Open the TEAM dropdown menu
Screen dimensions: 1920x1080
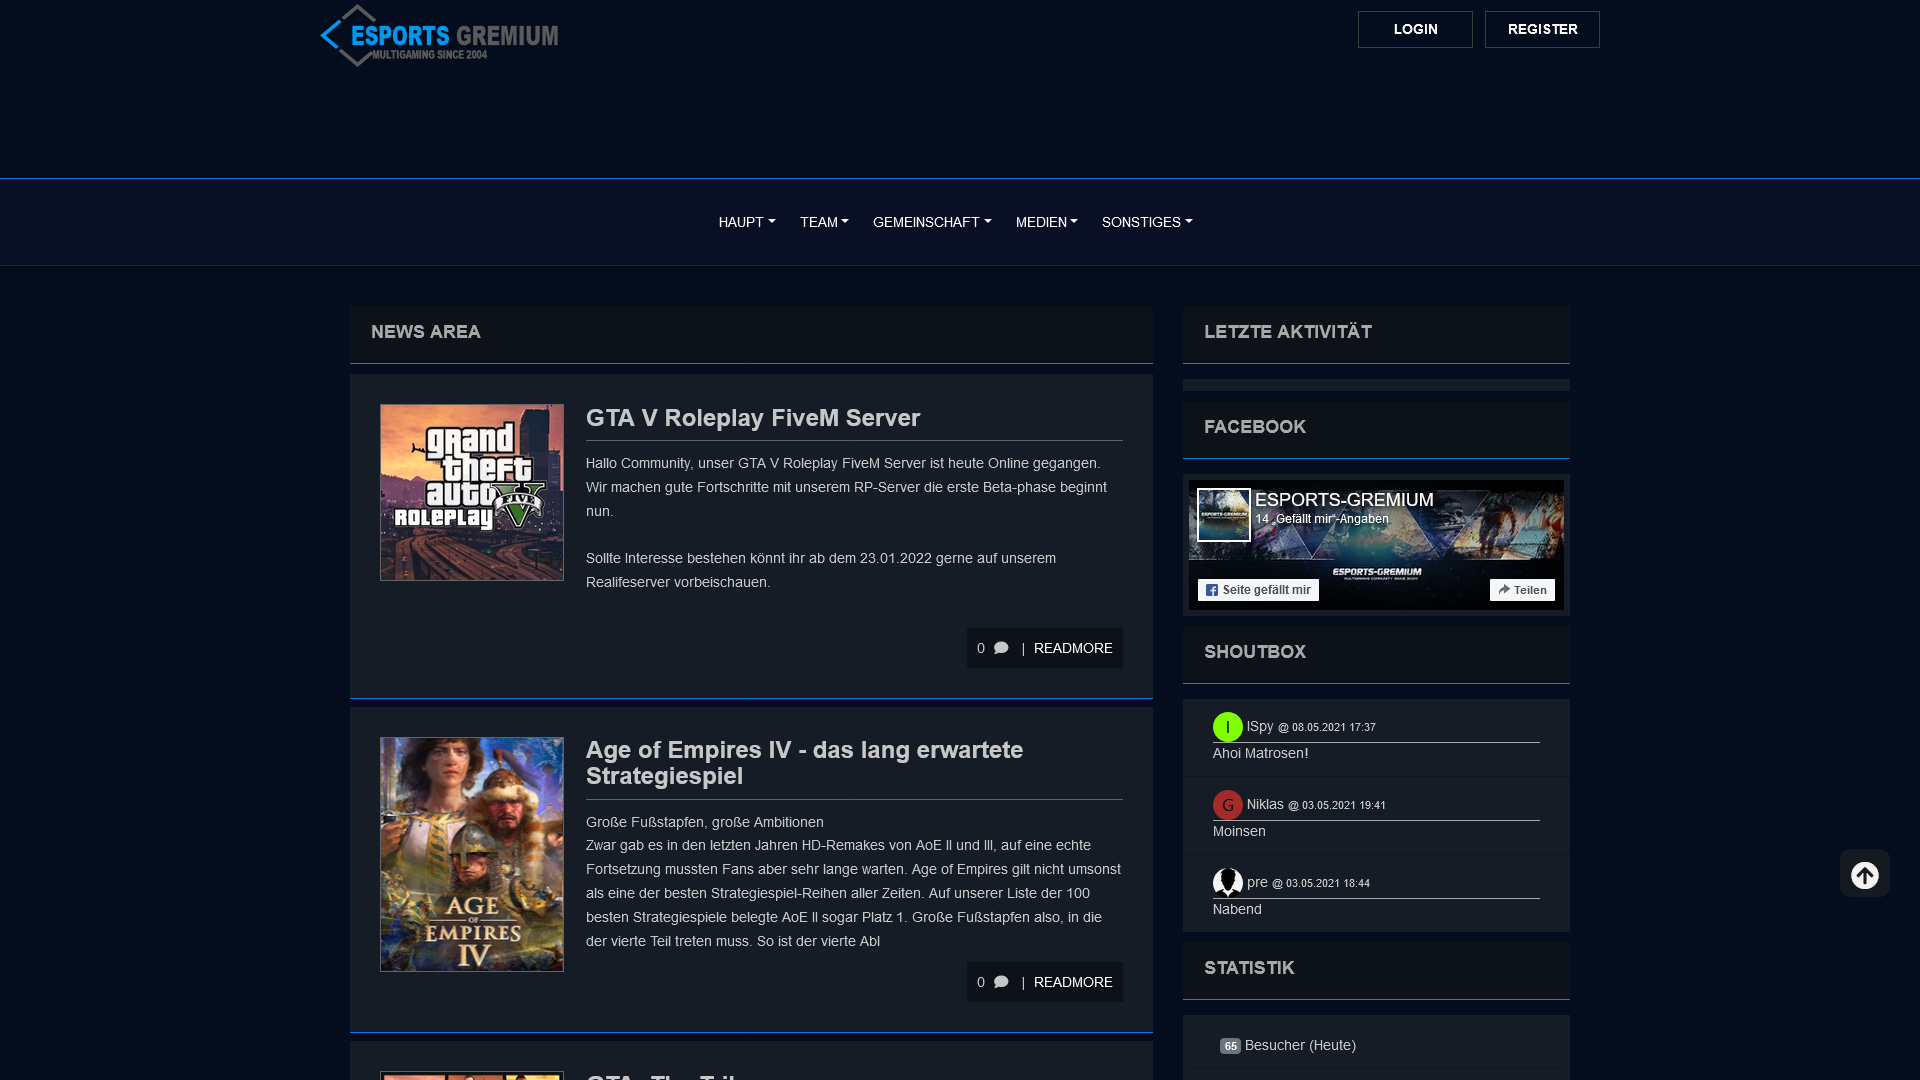[824, 222]
